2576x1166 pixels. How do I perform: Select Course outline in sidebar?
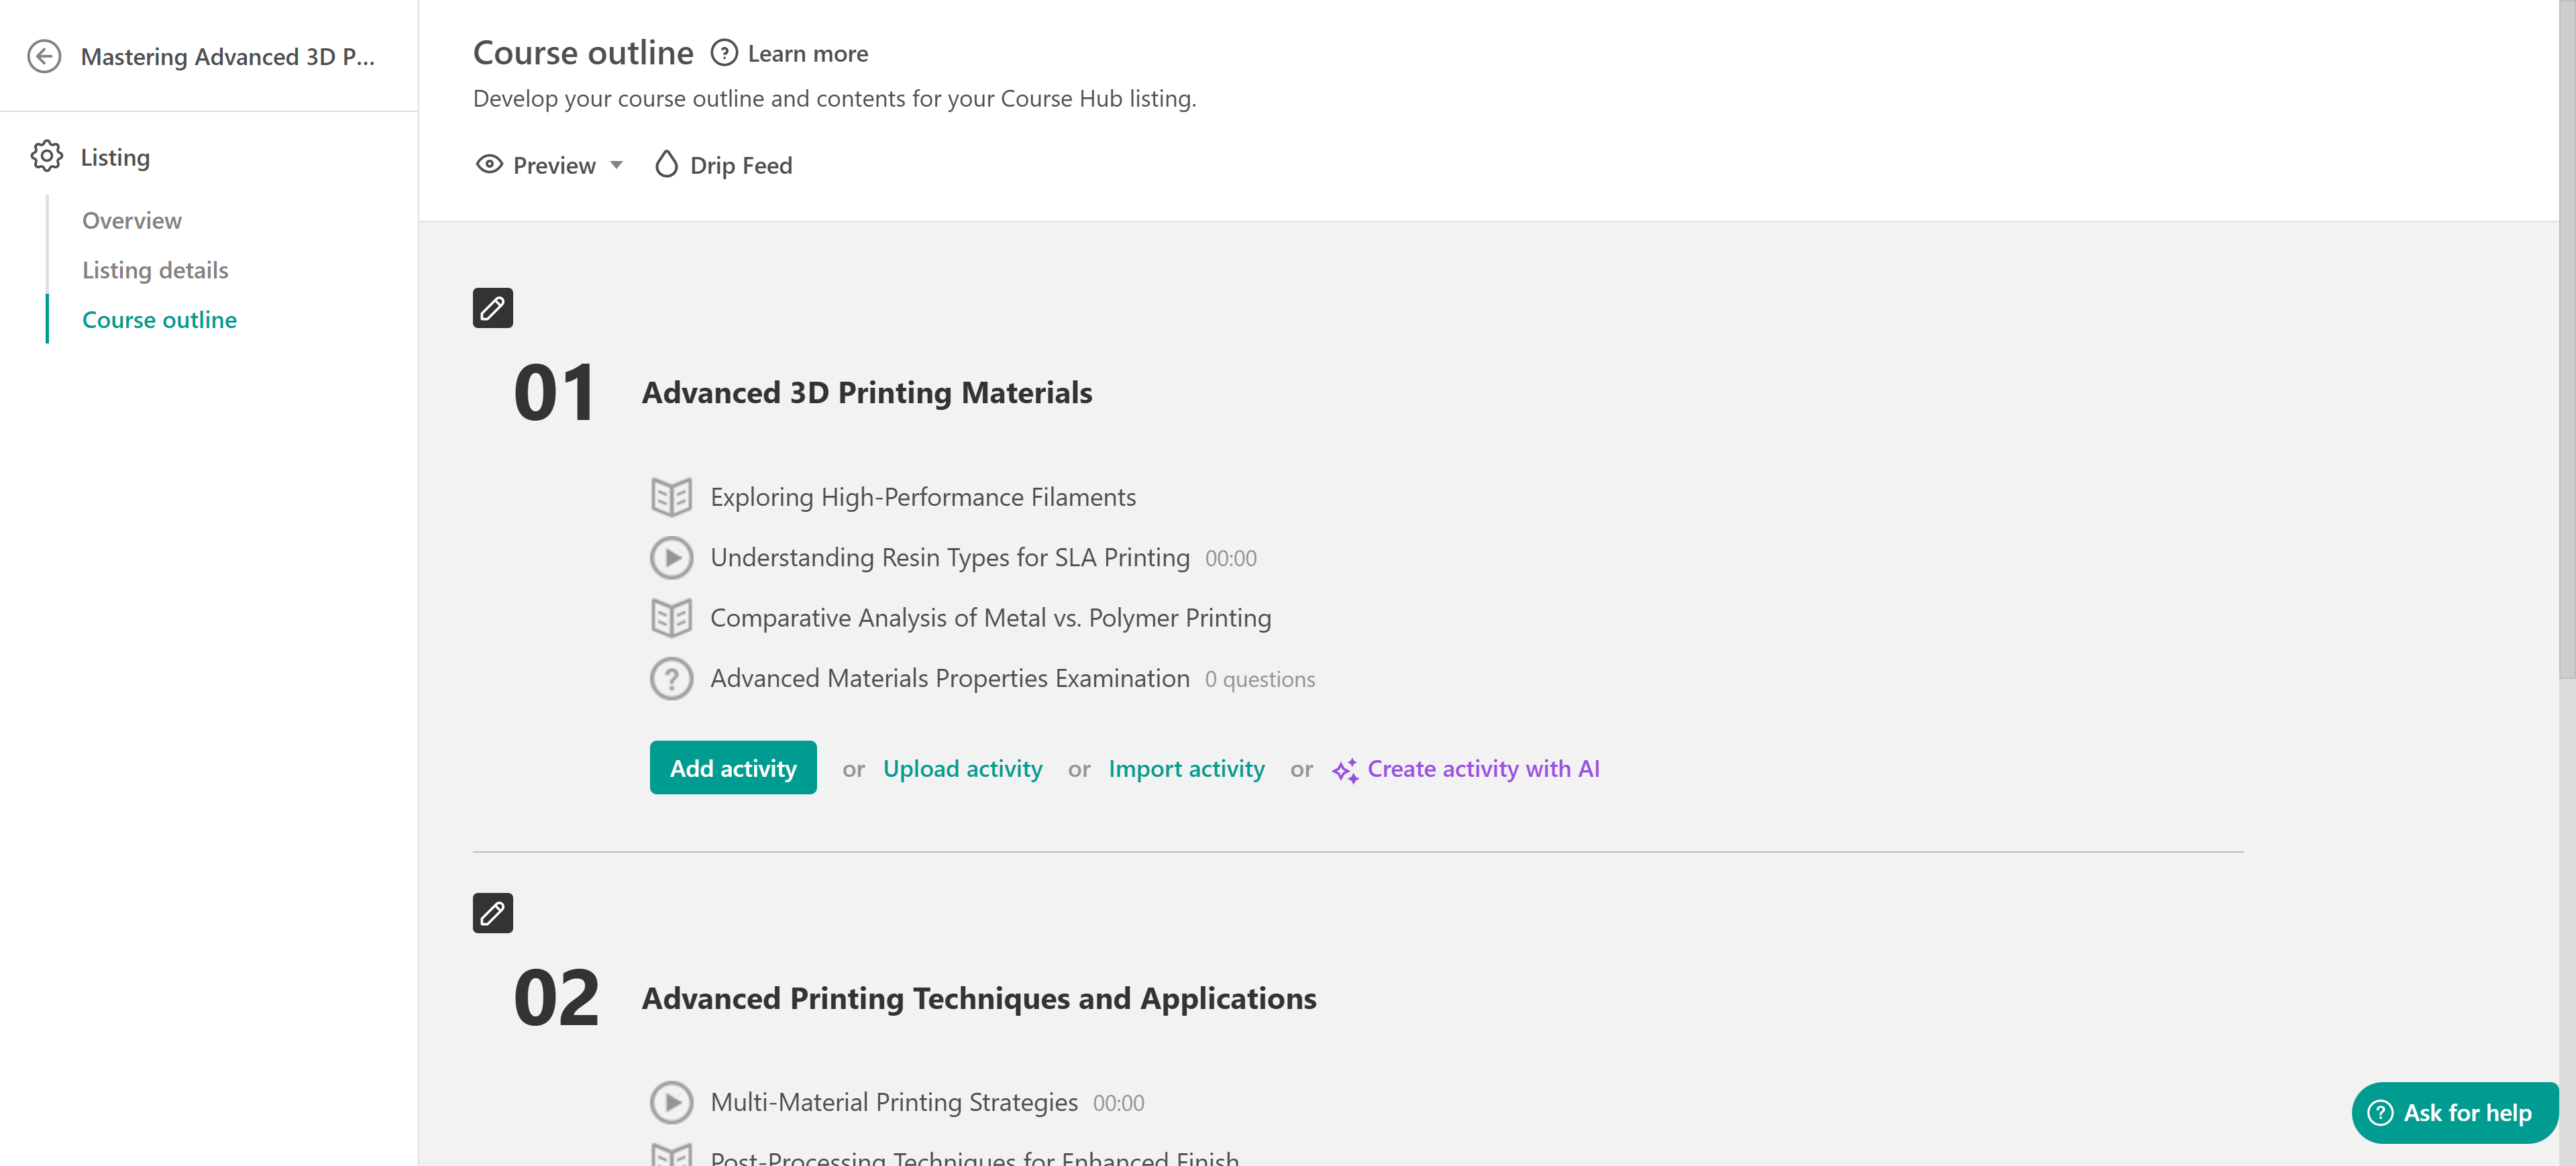pos(159,320)
